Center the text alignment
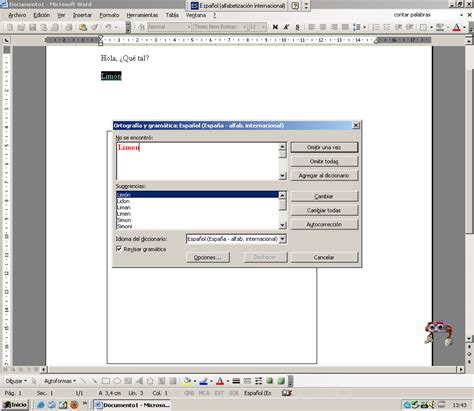This screenshot has height=411, width=474. 323,27
